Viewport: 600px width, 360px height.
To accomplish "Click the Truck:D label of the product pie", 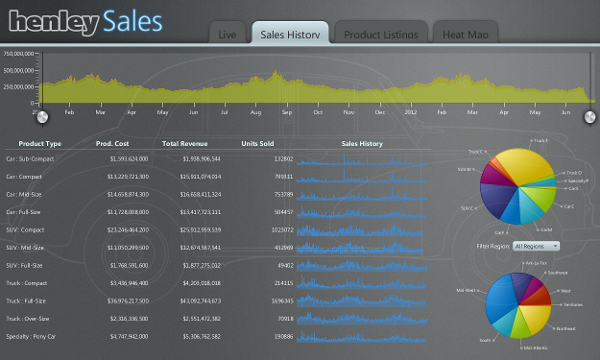I will 574,173.
